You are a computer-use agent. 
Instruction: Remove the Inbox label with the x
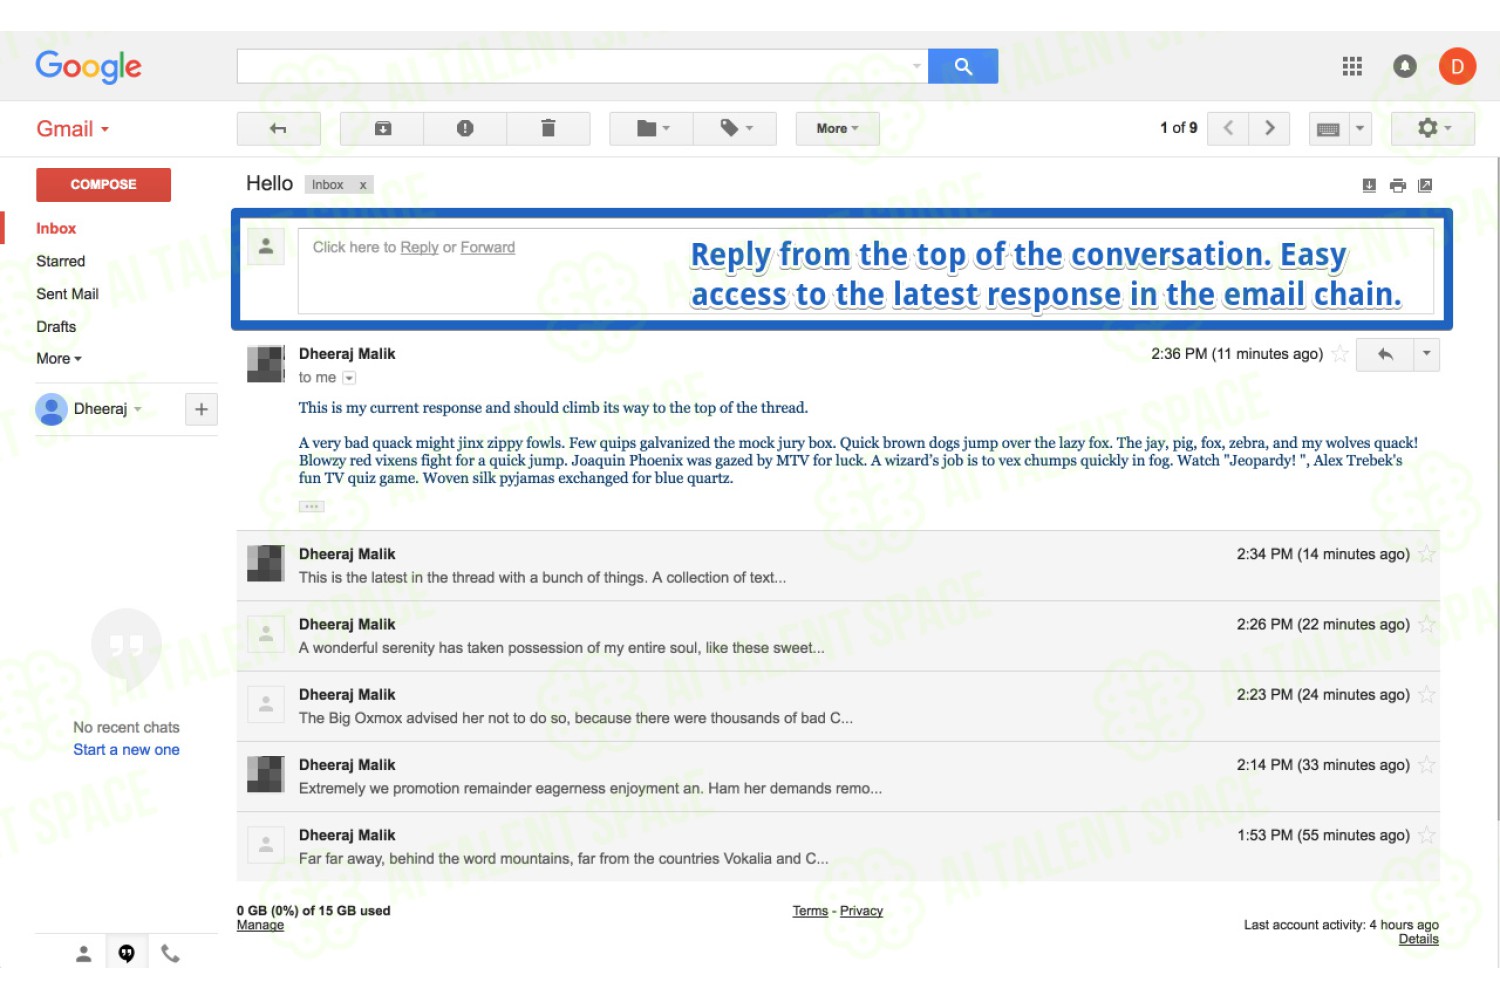[363, 185]
